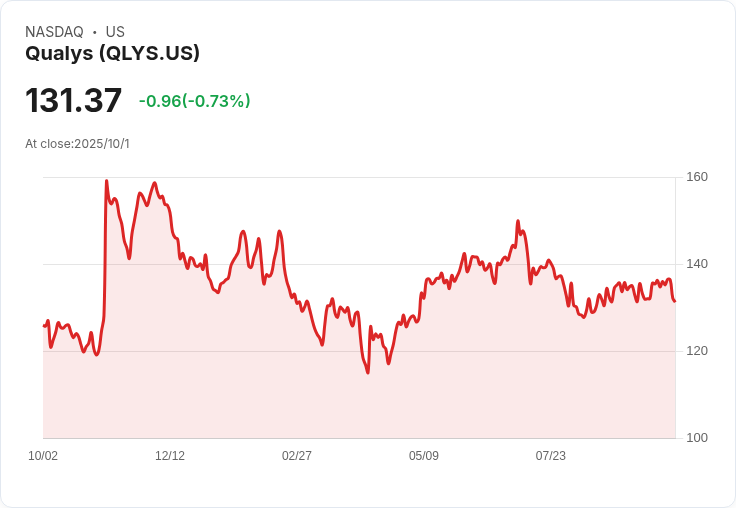Click the chart line's starting point at left
736x508 pixels.
point(44,326)
